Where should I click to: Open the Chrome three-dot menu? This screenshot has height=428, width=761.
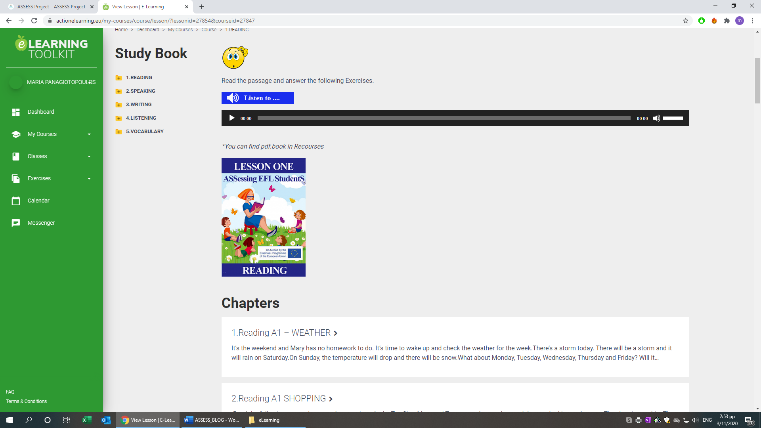752,21
